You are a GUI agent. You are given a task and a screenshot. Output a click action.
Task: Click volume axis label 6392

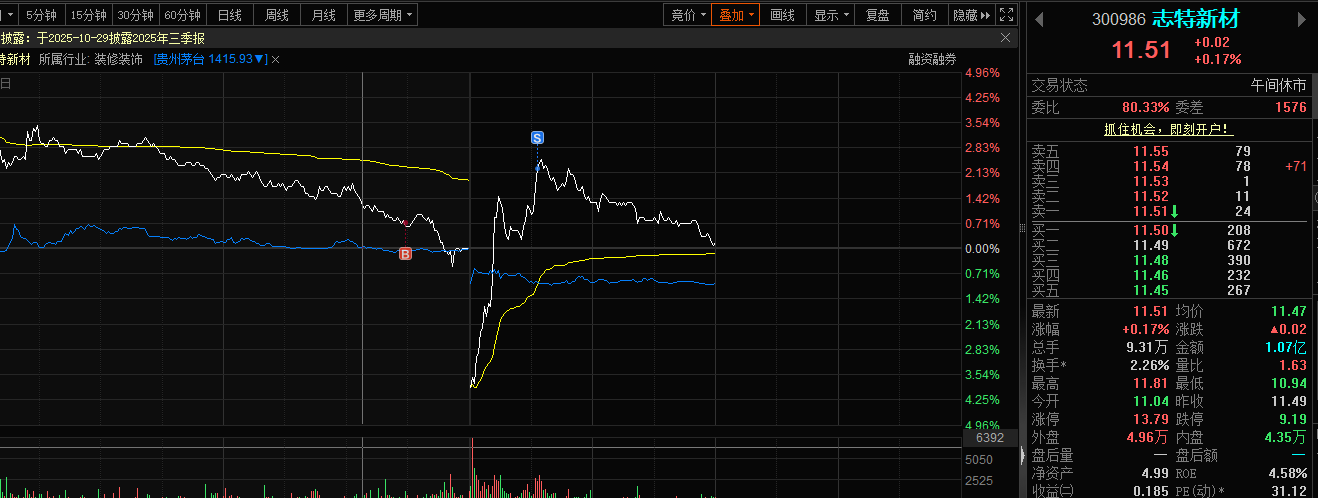pos(989,438)
